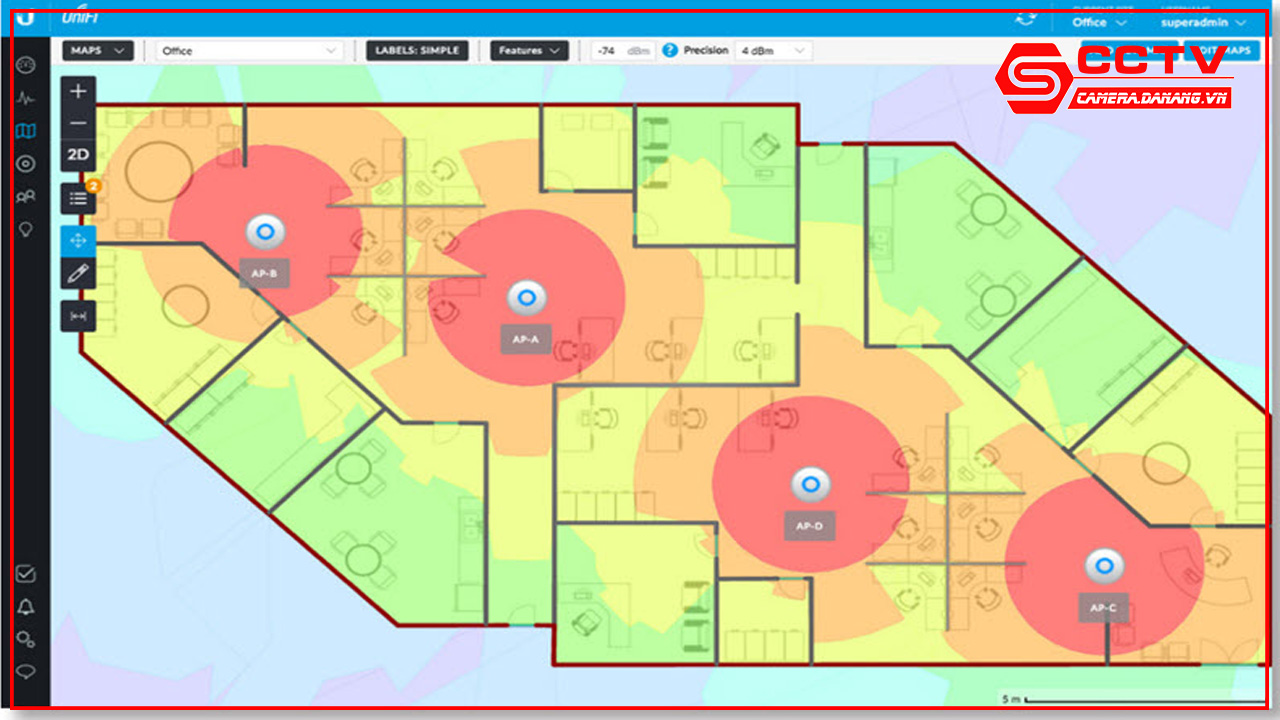Image resolution: width=1280 pixels, height=720 pixels.
Task: Click the device list button with badge
Action: [x=79, y=198]
